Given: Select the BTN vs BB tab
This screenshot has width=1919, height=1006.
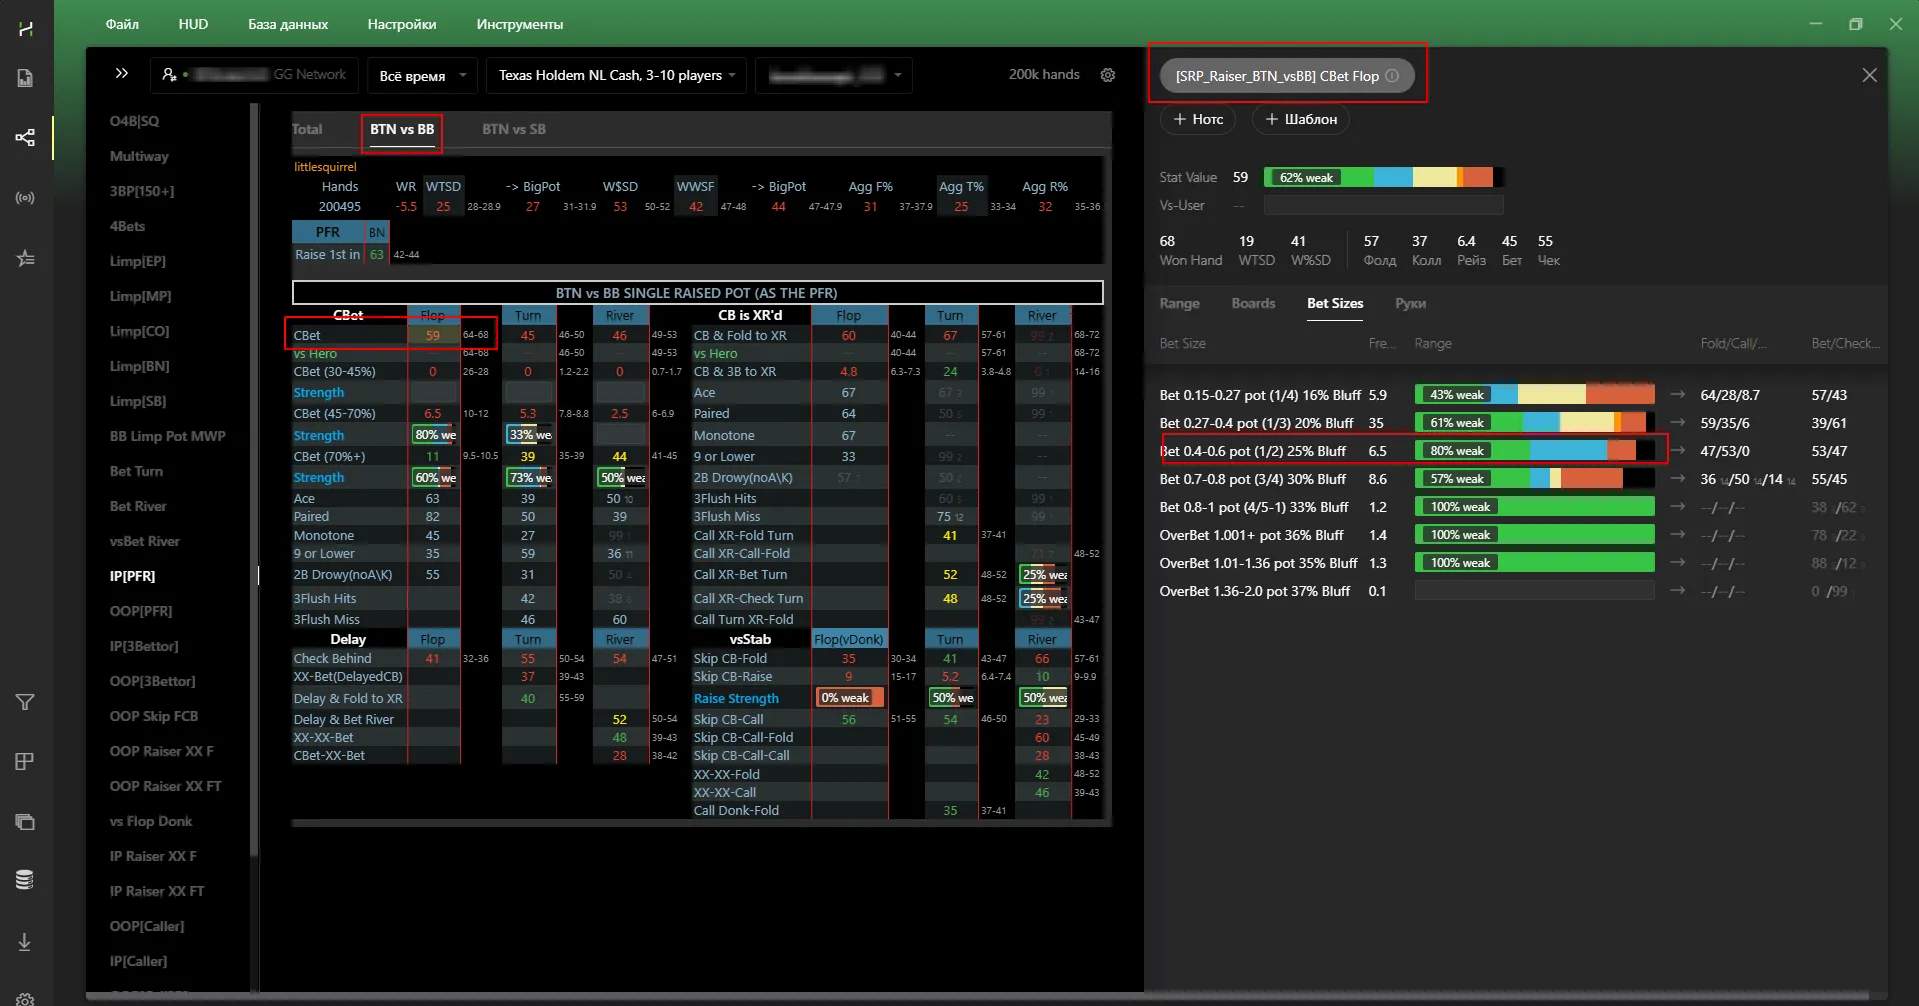Looking at the screenshot, I should point(402,130).
